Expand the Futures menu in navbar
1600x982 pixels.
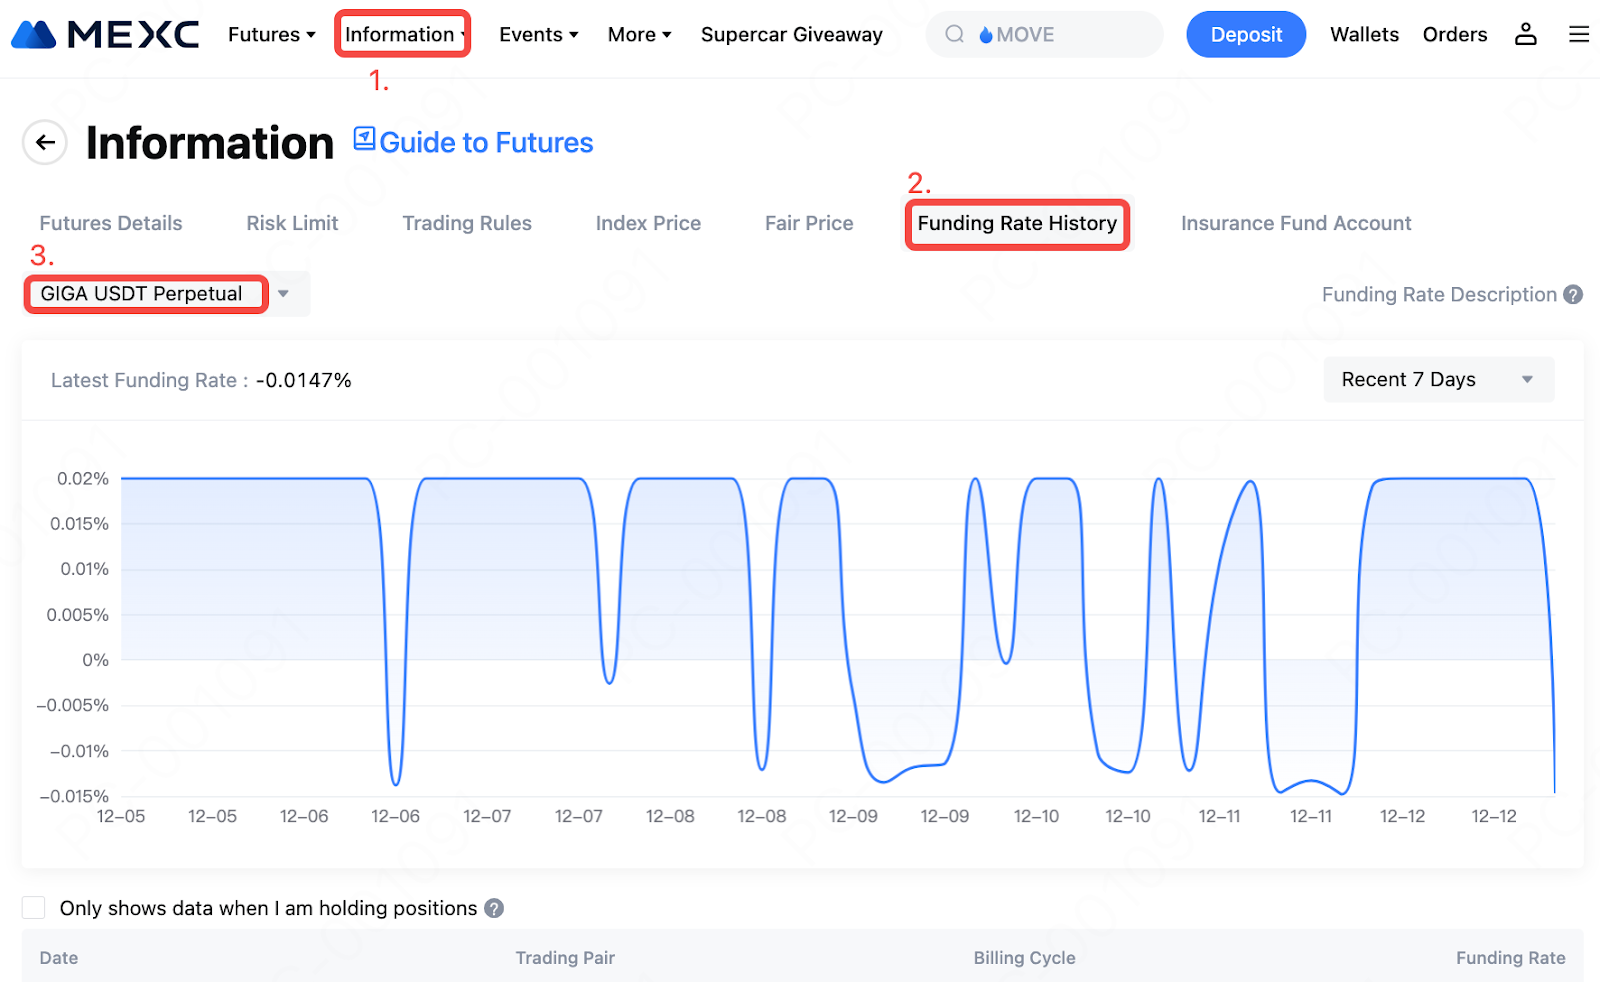(271, 35)
